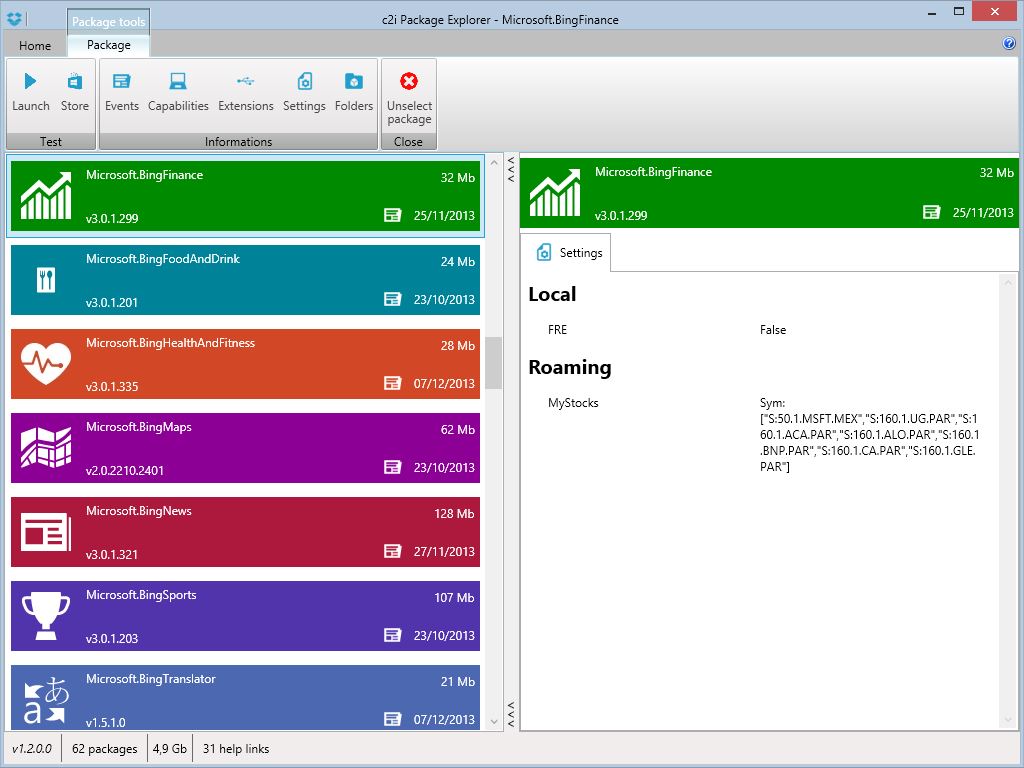Click the Package tools contextual tab header
This screenshot has height=768, width=1024.
click(108, 21)
